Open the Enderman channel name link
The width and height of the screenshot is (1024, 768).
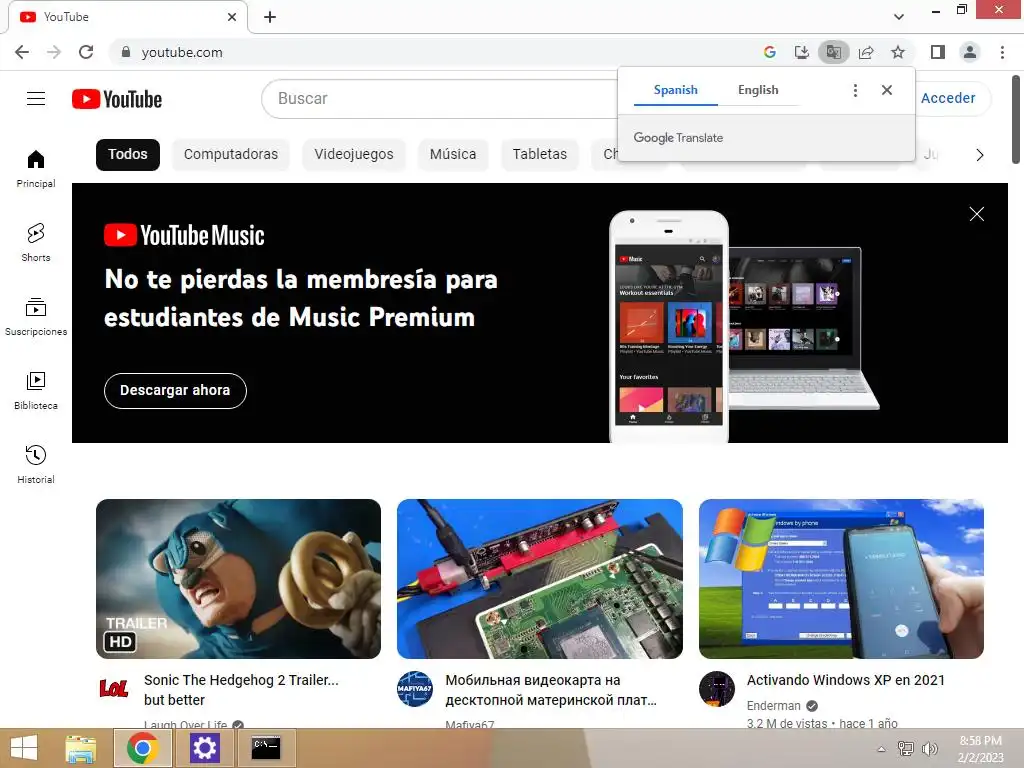click(x=773, y=706)
